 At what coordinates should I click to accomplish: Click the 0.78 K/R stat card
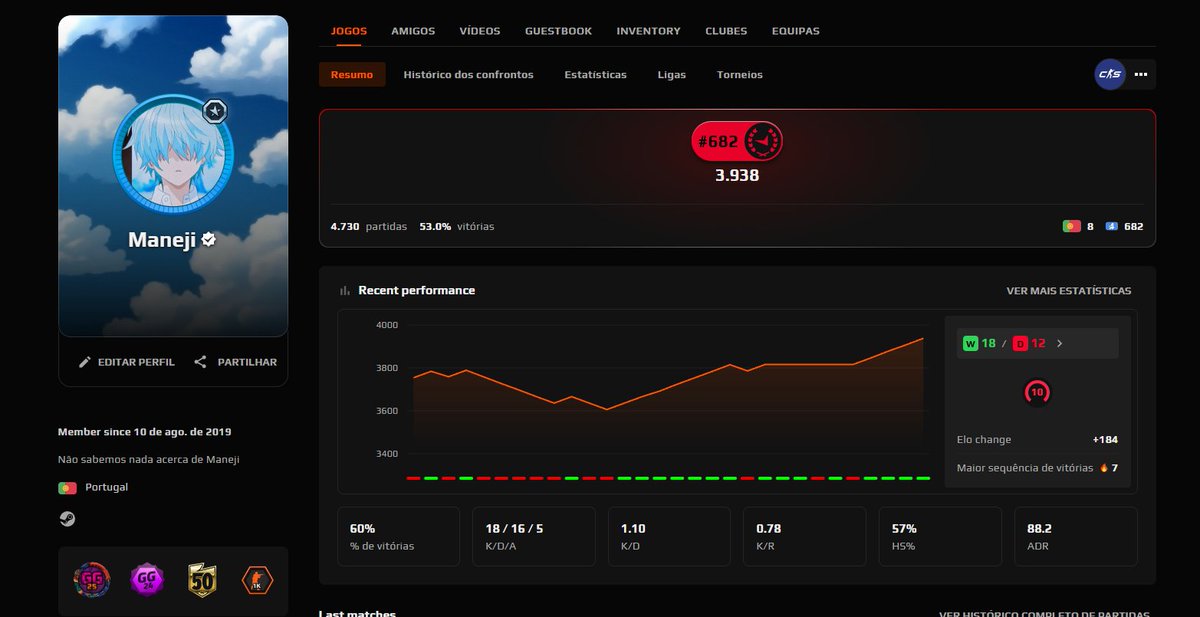(804, 536)
